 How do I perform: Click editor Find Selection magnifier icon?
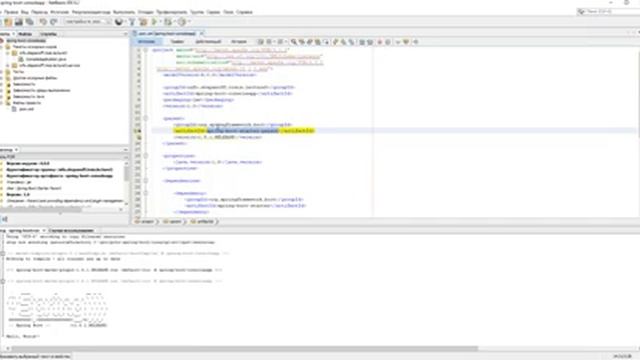[x=293, y=42]
